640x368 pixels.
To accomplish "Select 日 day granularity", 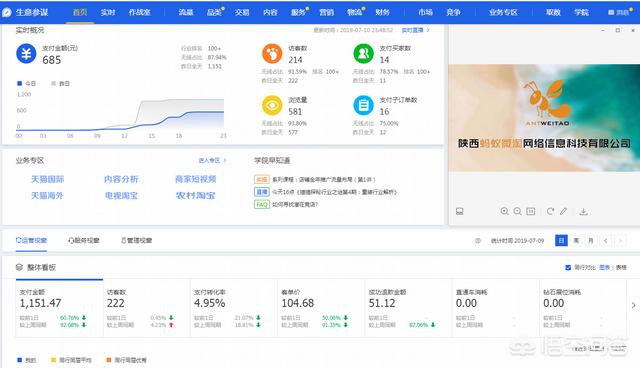I will (x=562, y=241).
